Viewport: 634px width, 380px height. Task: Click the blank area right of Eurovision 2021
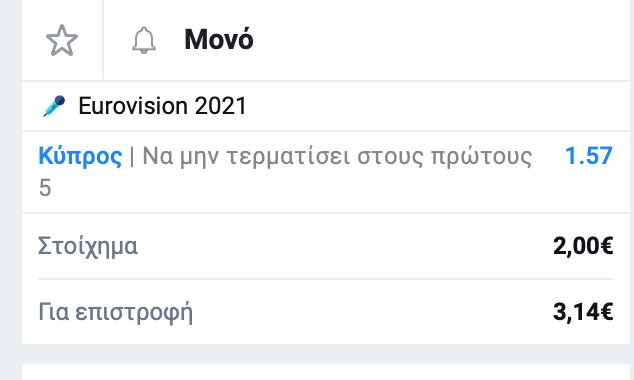pyautogui.click(x=437, y=106)
